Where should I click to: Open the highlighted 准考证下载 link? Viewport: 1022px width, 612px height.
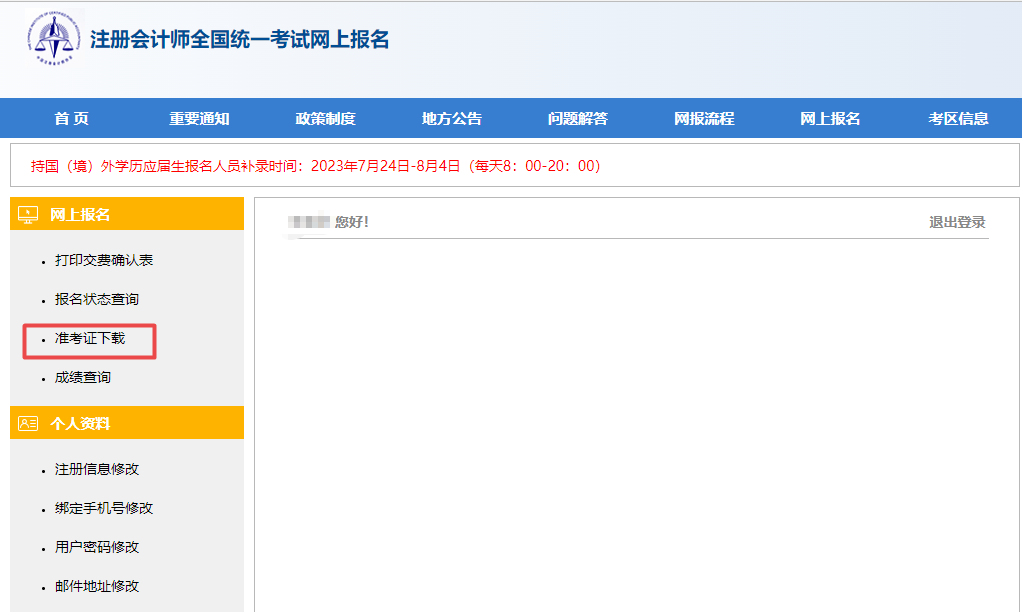pyautogui.click(x=90, y=339)
